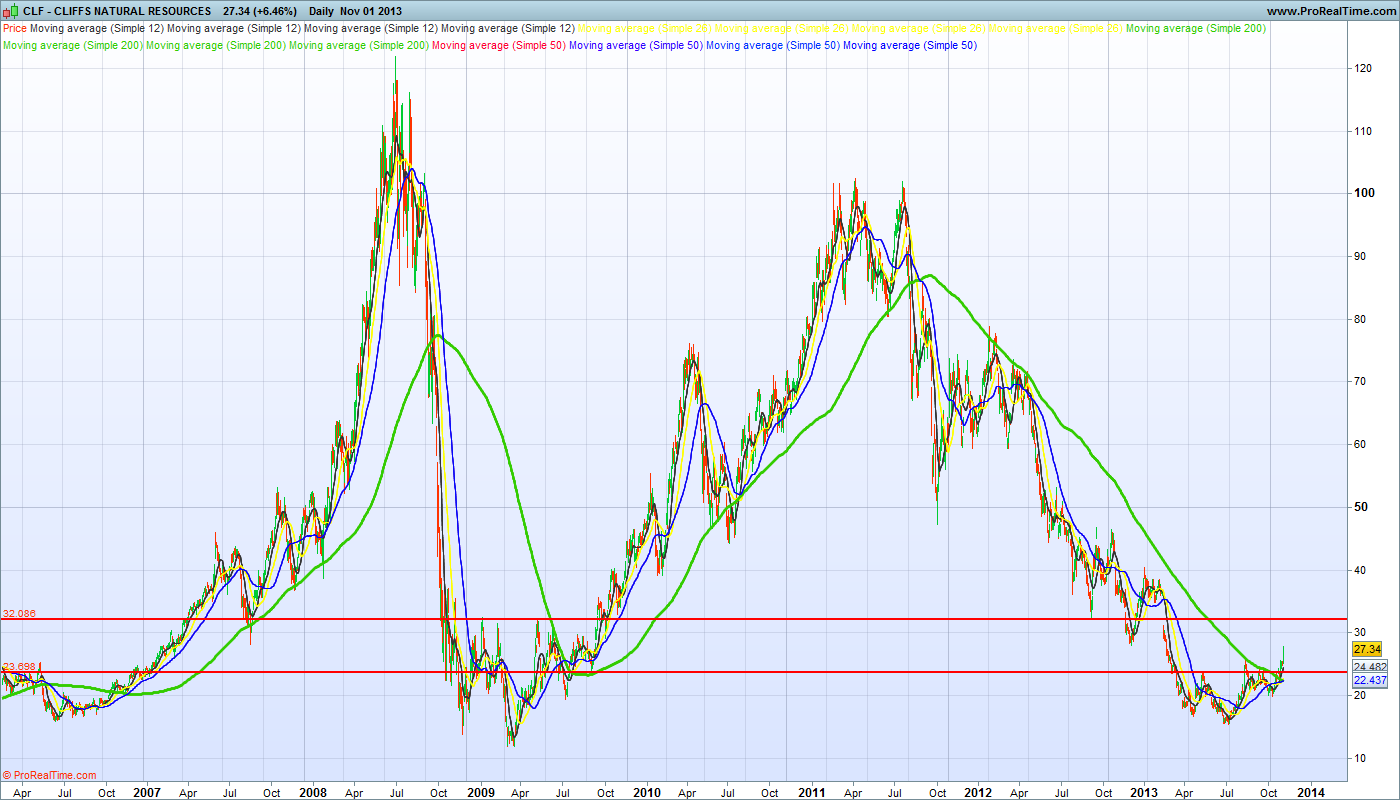Click the '32.086' horizontal line label
The width and height of the screenshot is (1400, 800).
(19, 613)
